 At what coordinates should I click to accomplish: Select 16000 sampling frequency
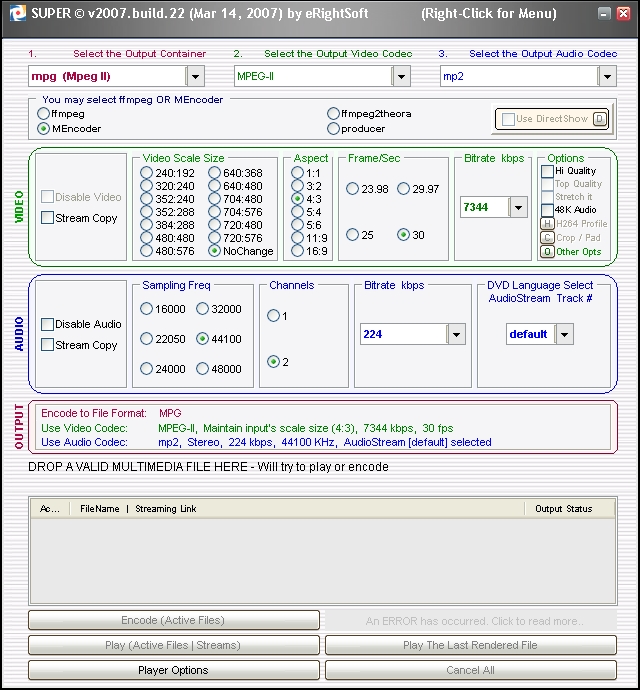147,309
